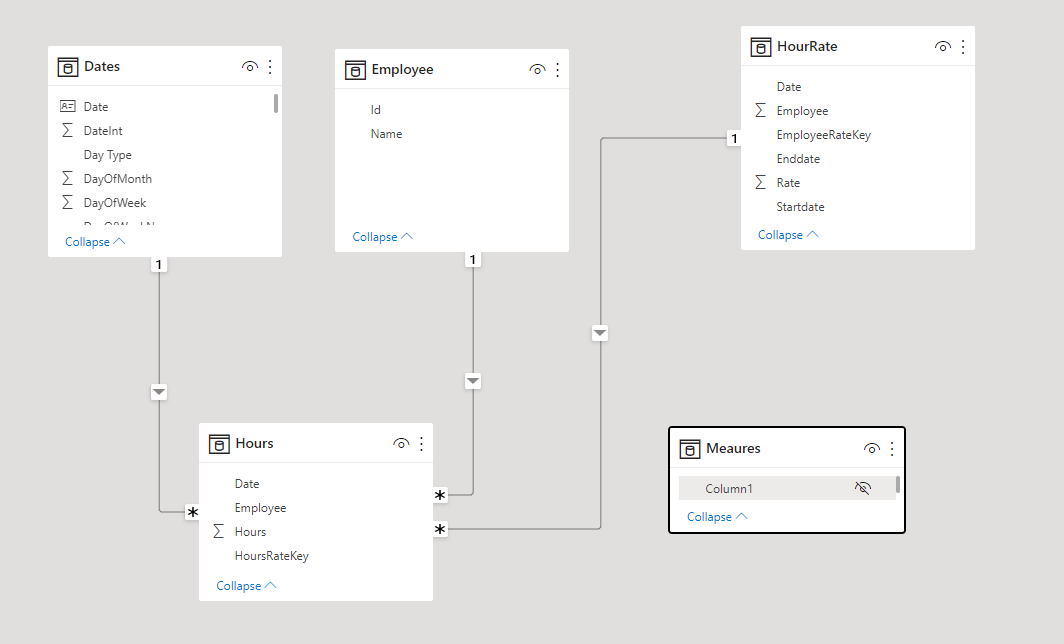Select the Dates to Hours relationship arrow
The width and height of the screenshot is (1064, 644).
click(x=159, y=392)
